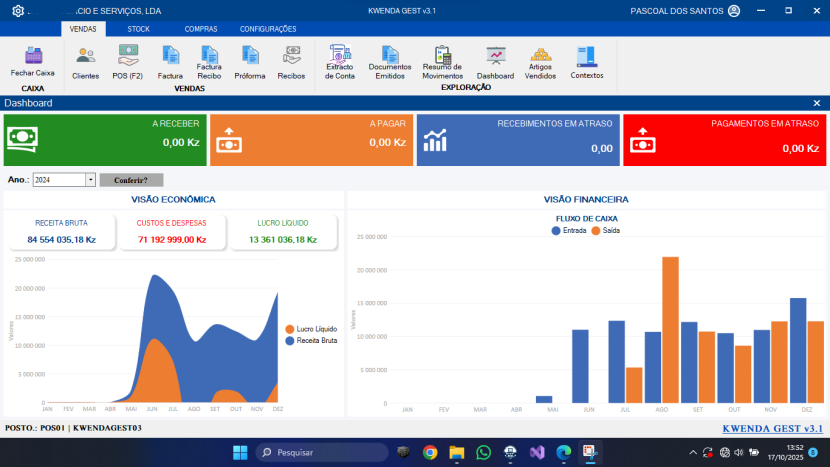Open the settings gear menu

pyautogui.click(x=17, y=11)
